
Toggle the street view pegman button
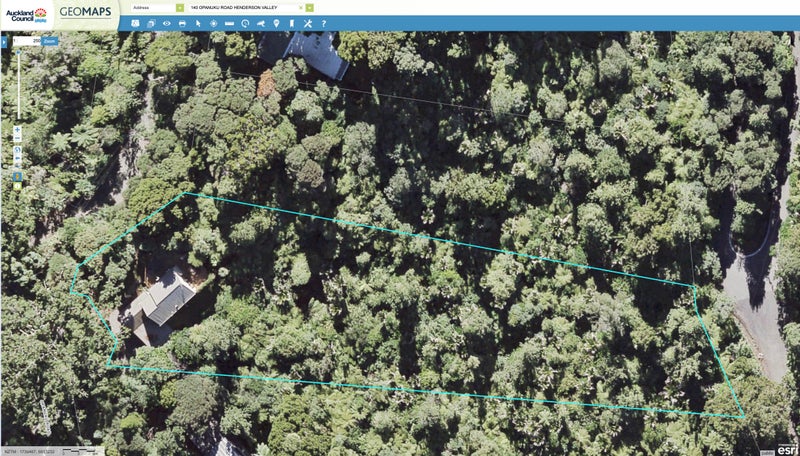coord(17,176)
